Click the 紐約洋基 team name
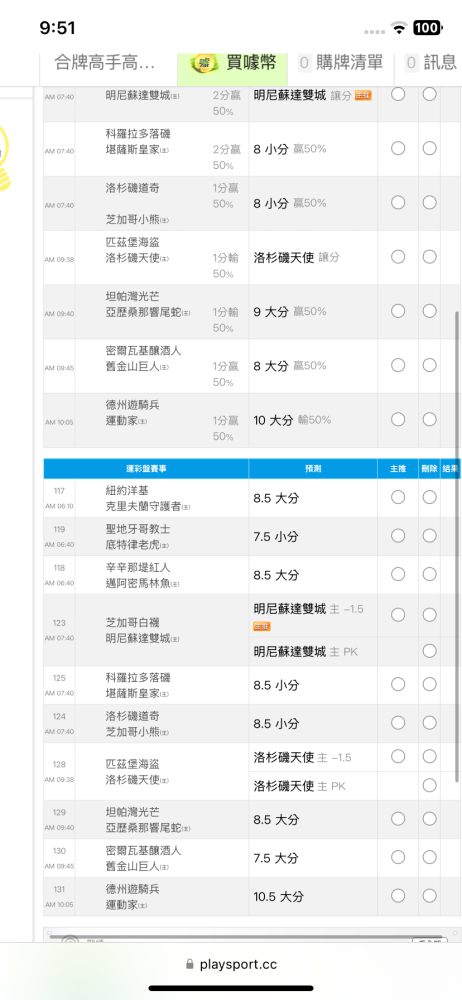Image resolution: width=462 pixels, height=1000 pixels. click(126, 491)
